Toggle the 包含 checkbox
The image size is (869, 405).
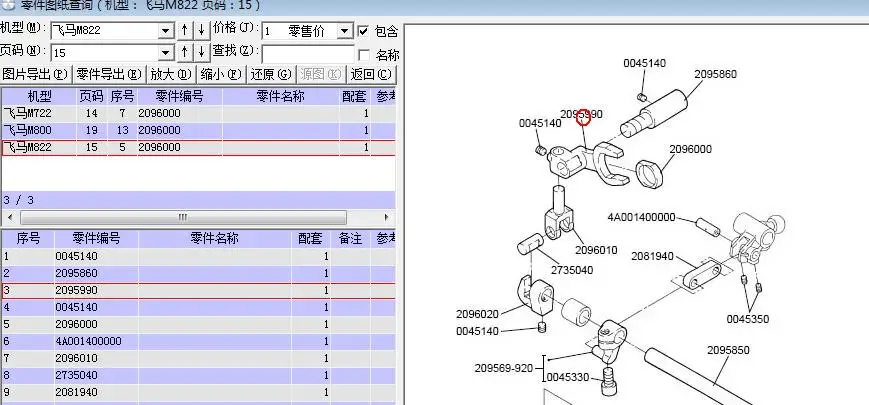[x=363, y=31]
